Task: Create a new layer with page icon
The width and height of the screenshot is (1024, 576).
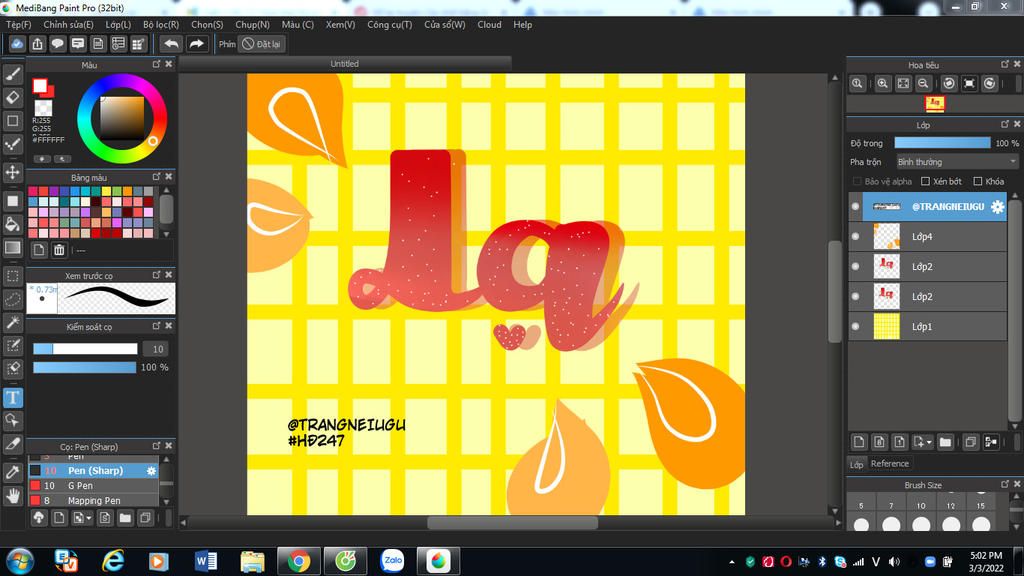Action: click(x=859, y=442)
